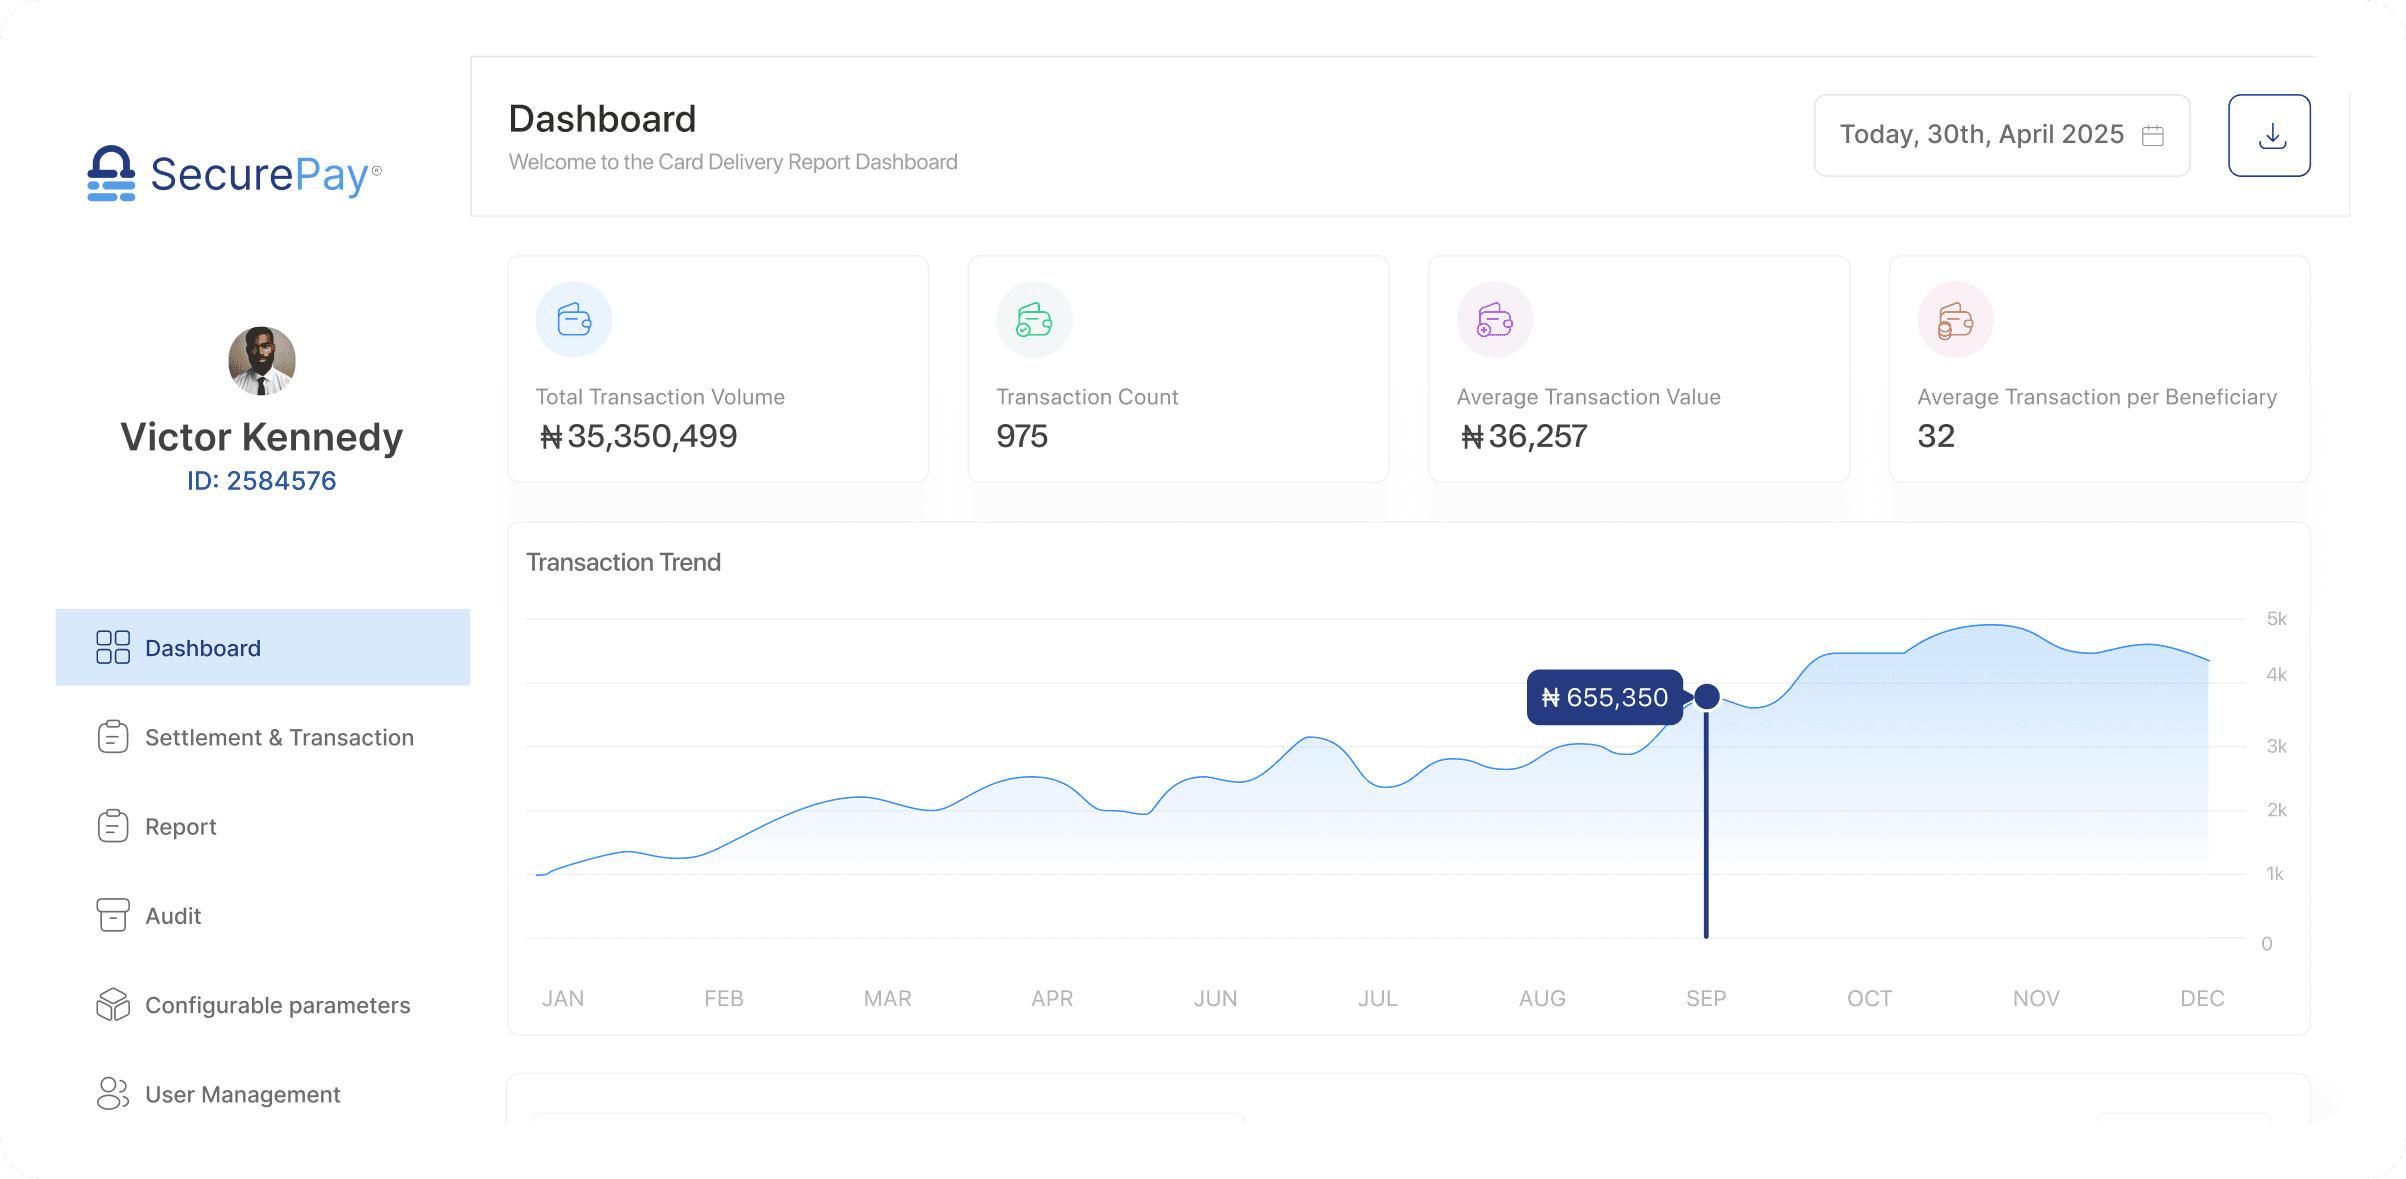Screen dimensions: 2406x1179
Task: Click the Total Transaction Volume wallet icon
Action: coord(574,320)
